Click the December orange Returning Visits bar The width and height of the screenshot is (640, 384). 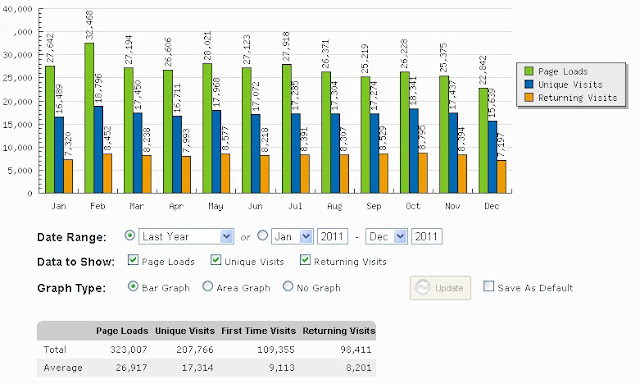[502, 177]
